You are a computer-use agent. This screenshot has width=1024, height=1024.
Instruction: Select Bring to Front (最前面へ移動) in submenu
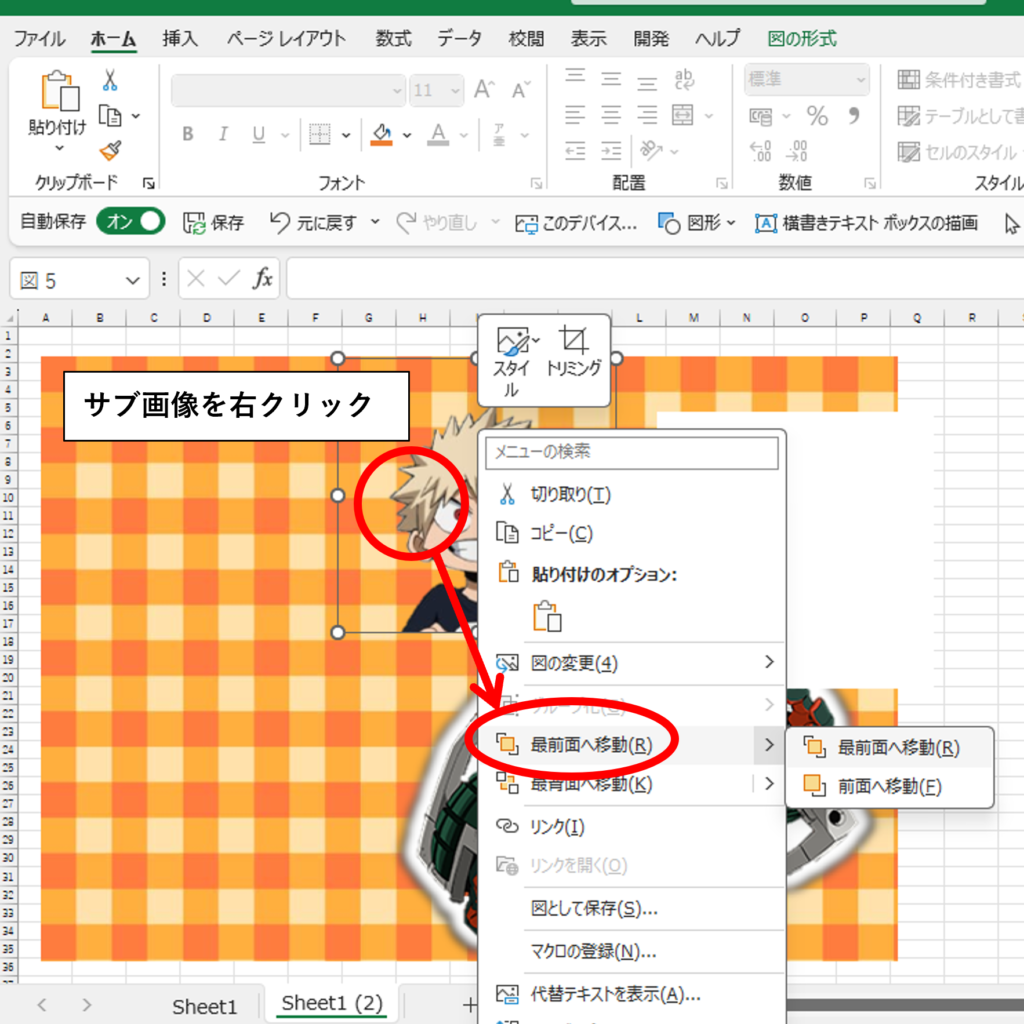click(x=889, y=747)
